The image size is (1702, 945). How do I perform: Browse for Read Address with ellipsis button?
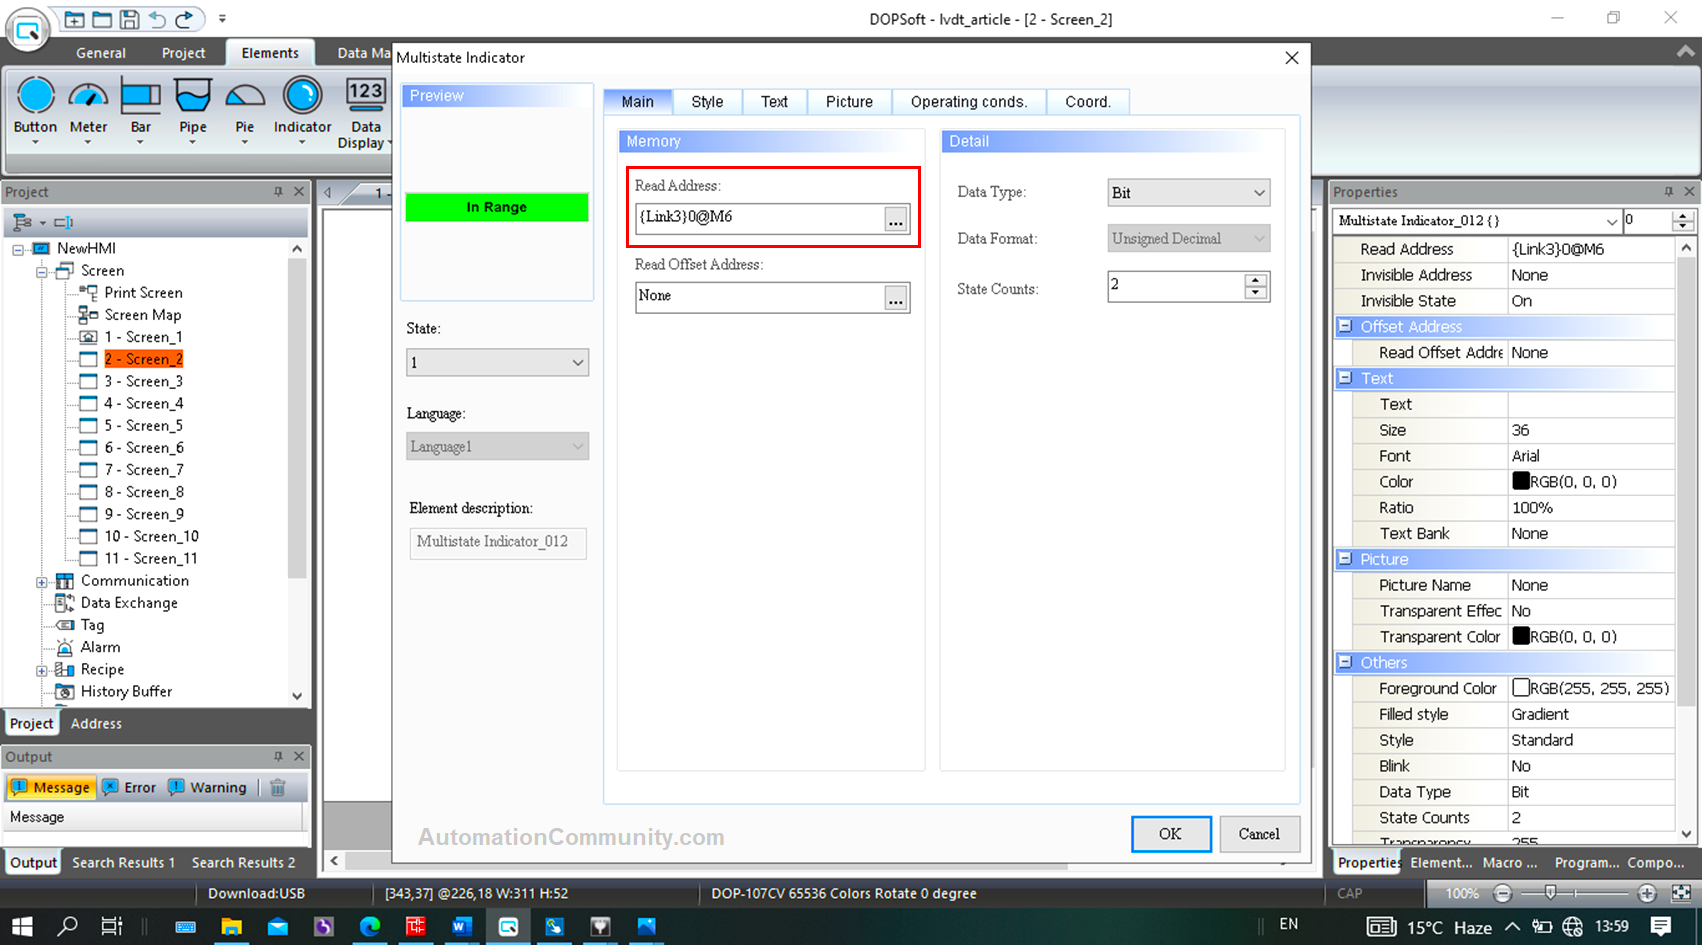point(895,218)
